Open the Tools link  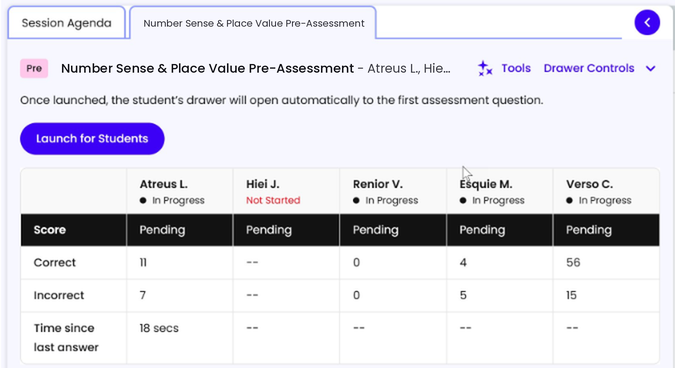(x=516, y=68)
